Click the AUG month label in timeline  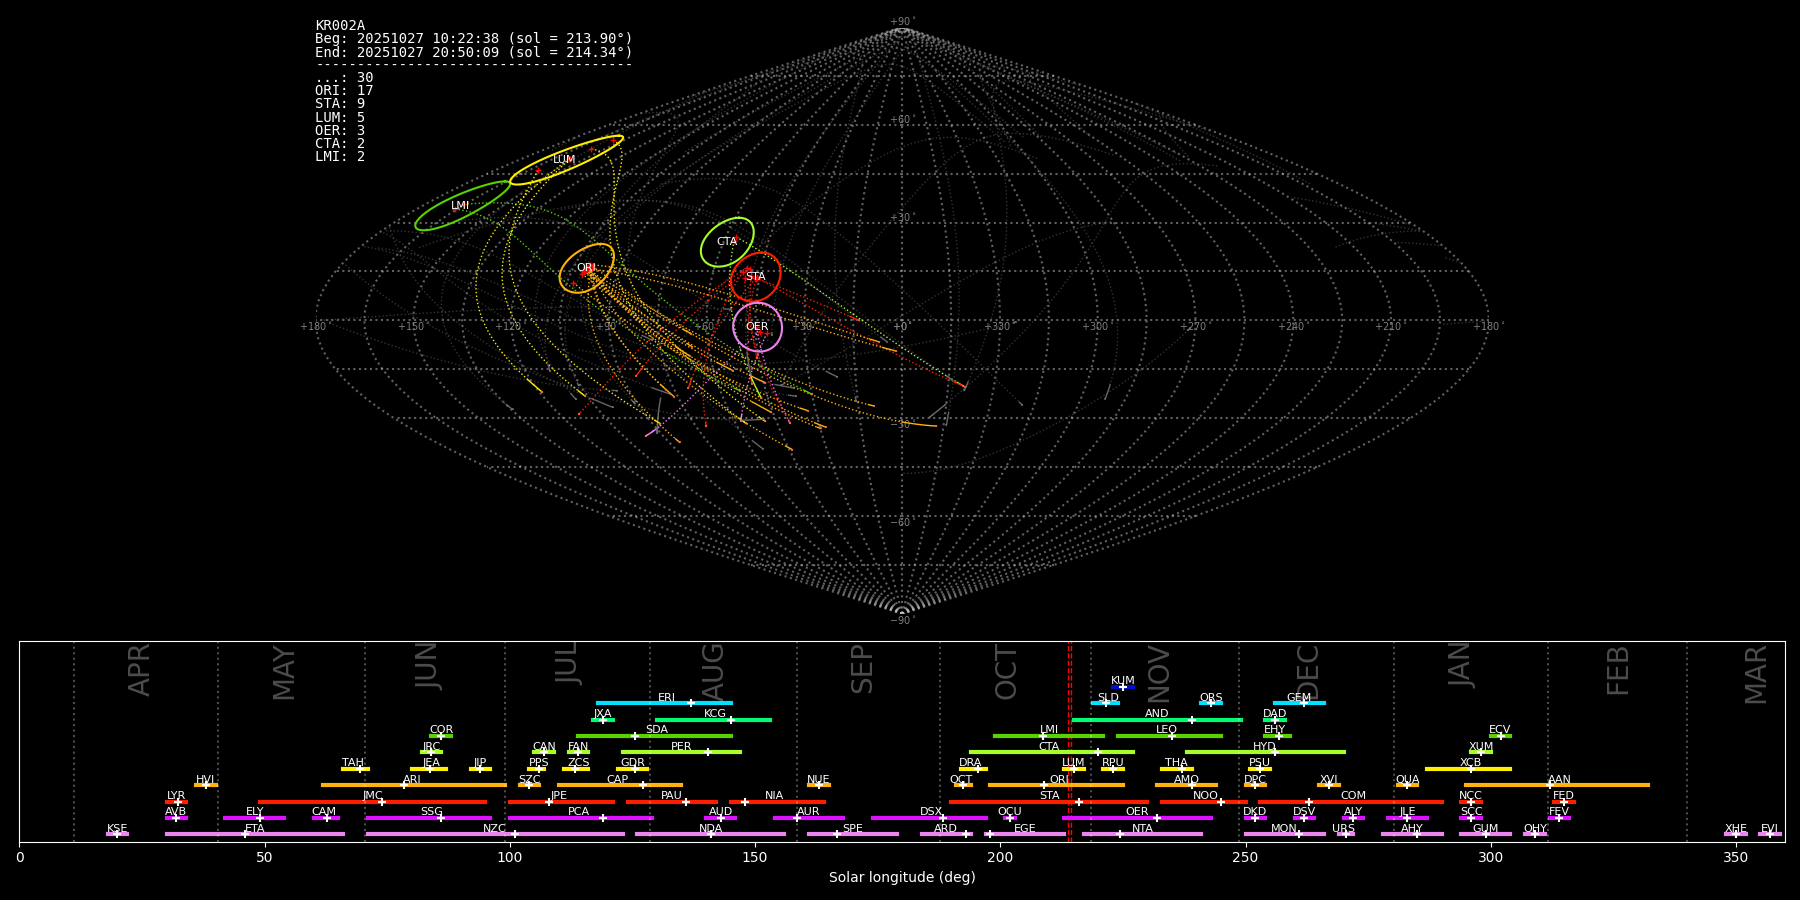coord(712,673)
